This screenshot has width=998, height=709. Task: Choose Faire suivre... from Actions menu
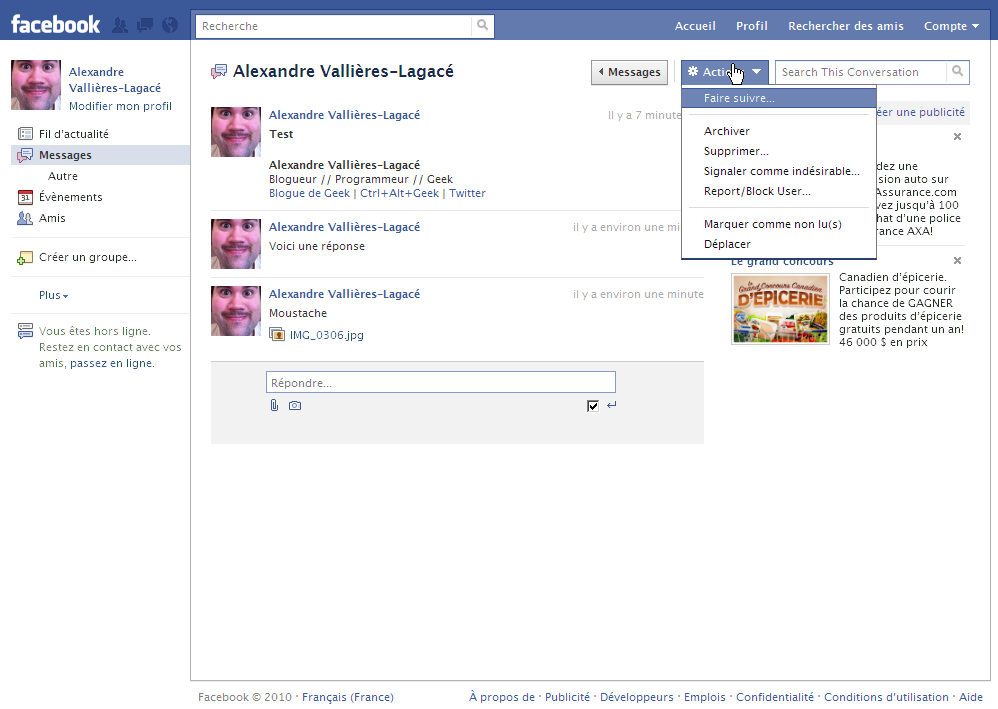[778, 98]
